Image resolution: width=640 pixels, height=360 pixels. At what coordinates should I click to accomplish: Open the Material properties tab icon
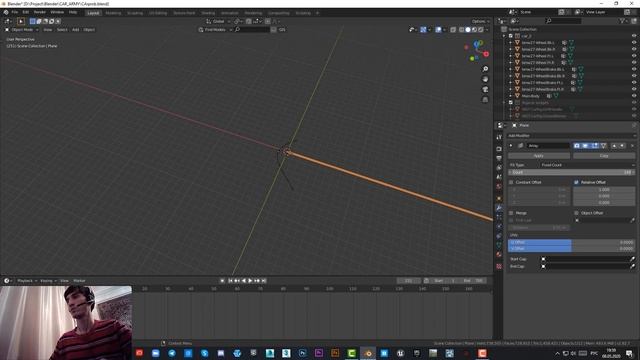coord(499,255)
